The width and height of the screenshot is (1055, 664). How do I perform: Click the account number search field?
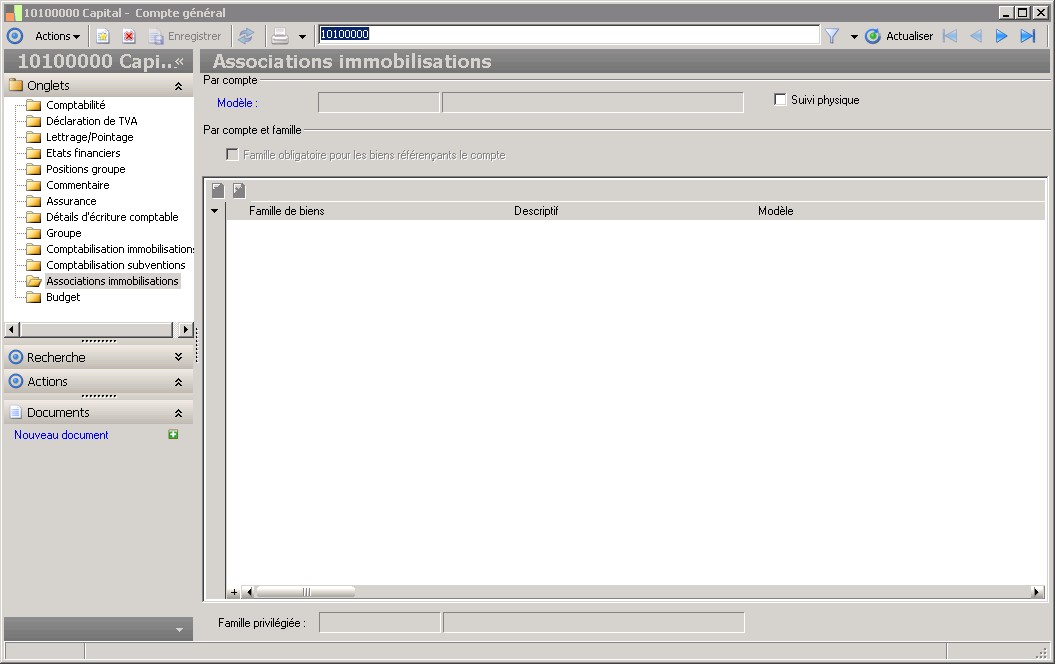[569, 34]
